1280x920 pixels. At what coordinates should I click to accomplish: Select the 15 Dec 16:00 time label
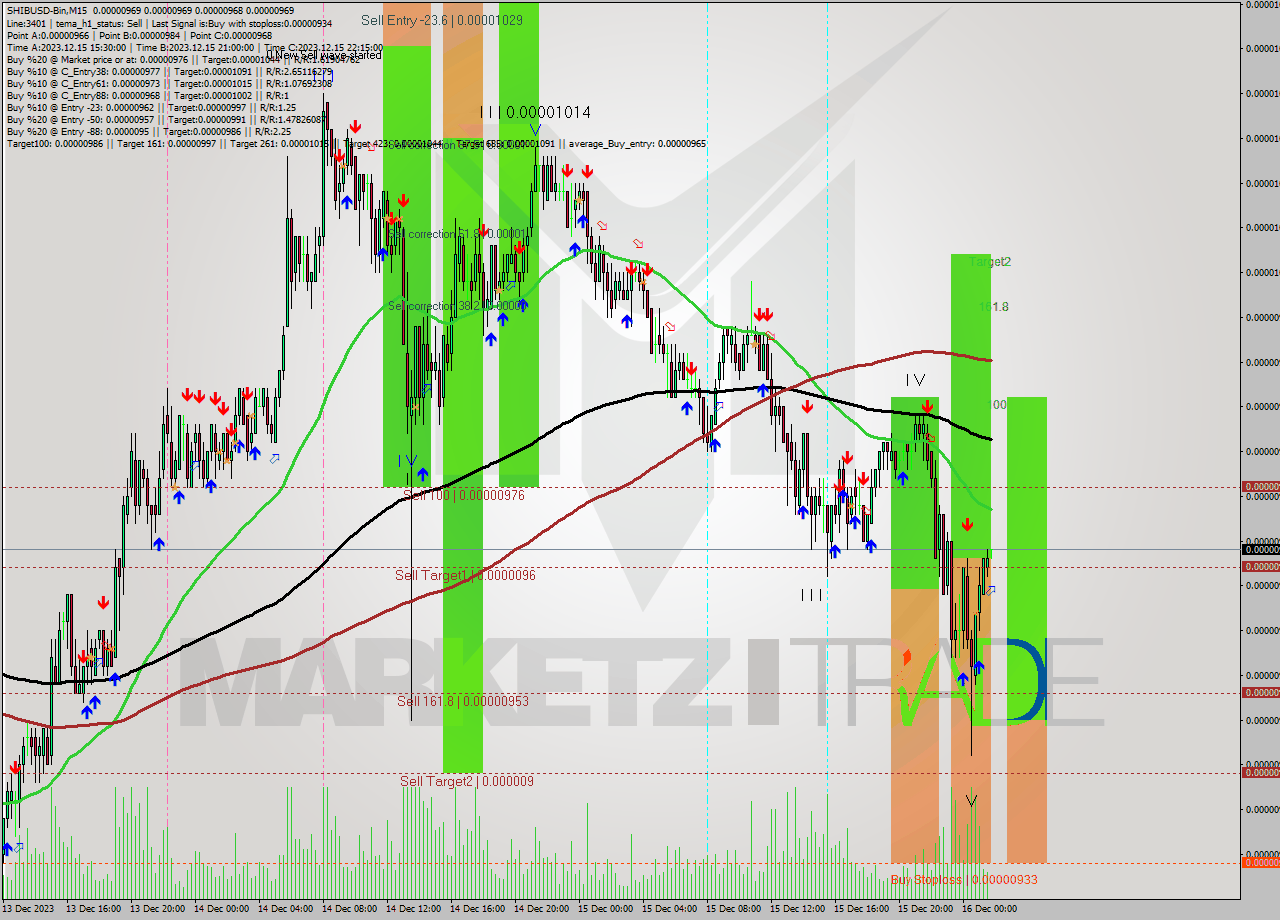pos(861,909)
